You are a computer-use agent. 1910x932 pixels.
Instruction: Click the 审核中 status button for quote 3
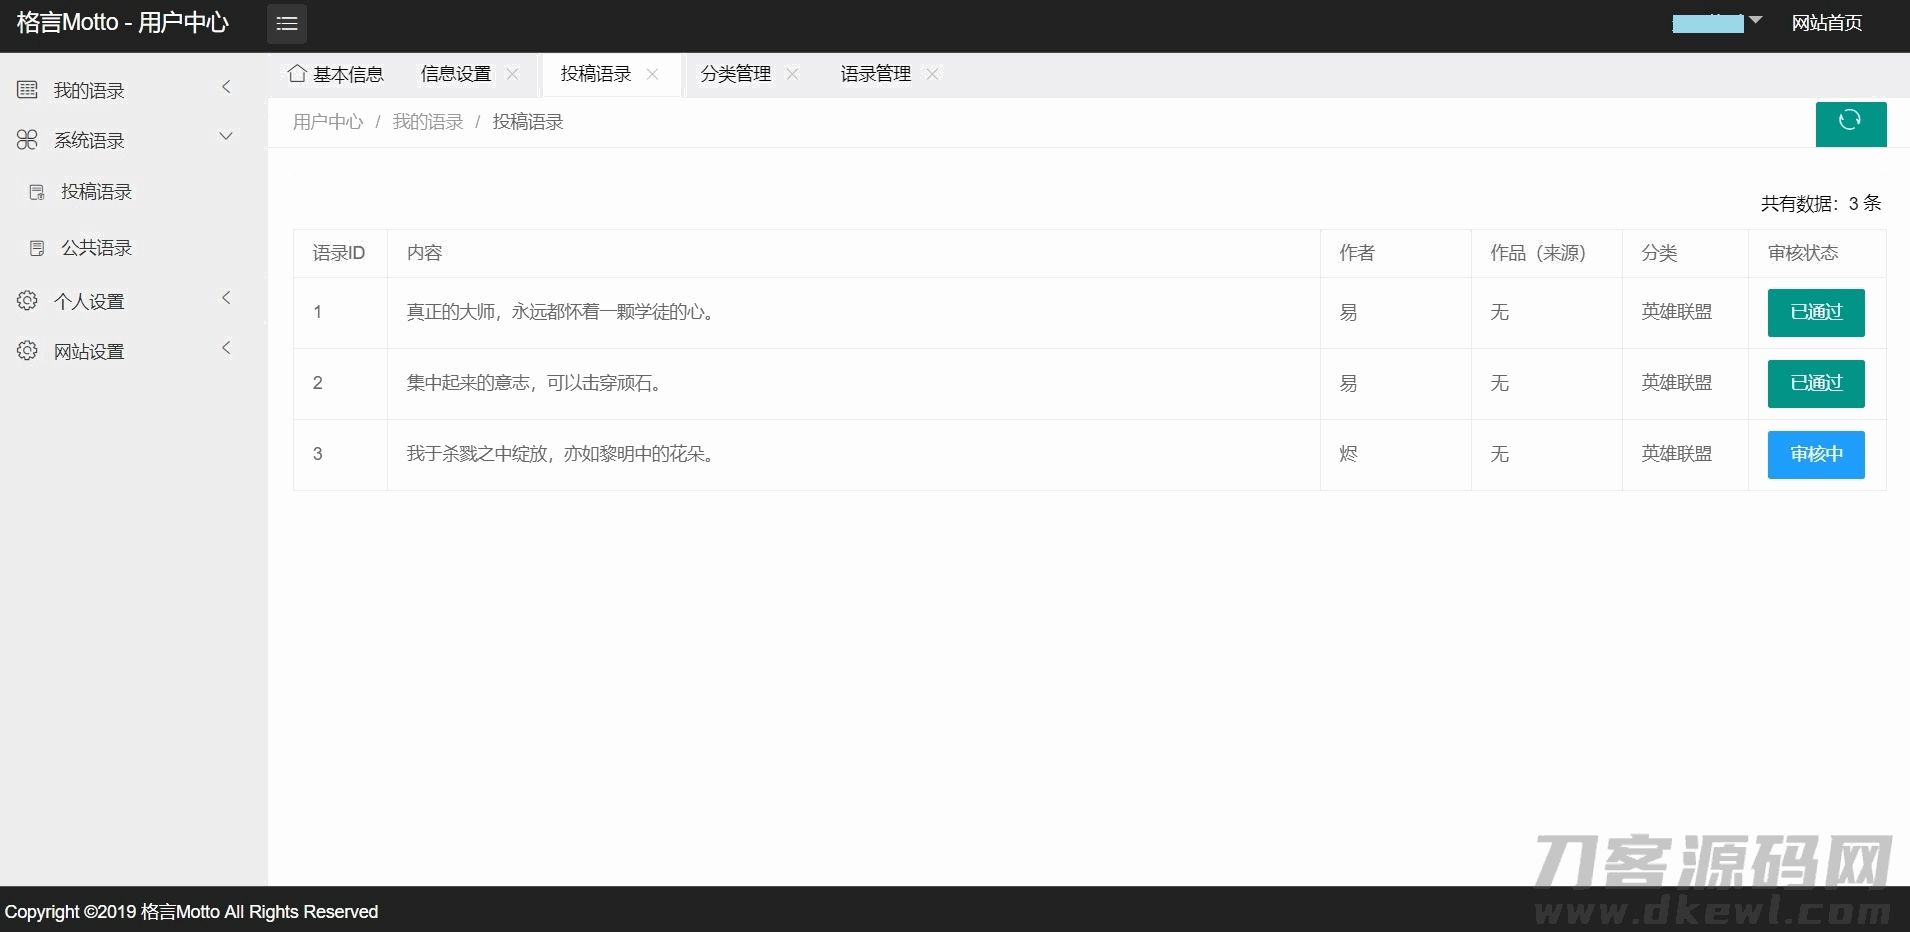(1815, 455)
